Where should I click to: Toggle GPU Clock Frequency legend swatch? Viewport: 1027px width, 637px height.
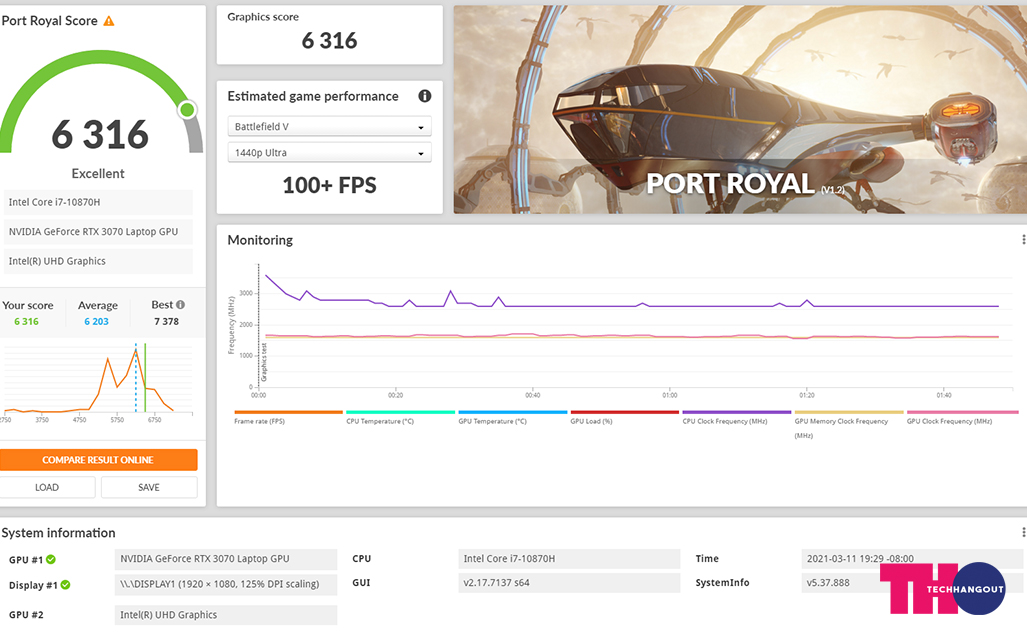point(962,412)
